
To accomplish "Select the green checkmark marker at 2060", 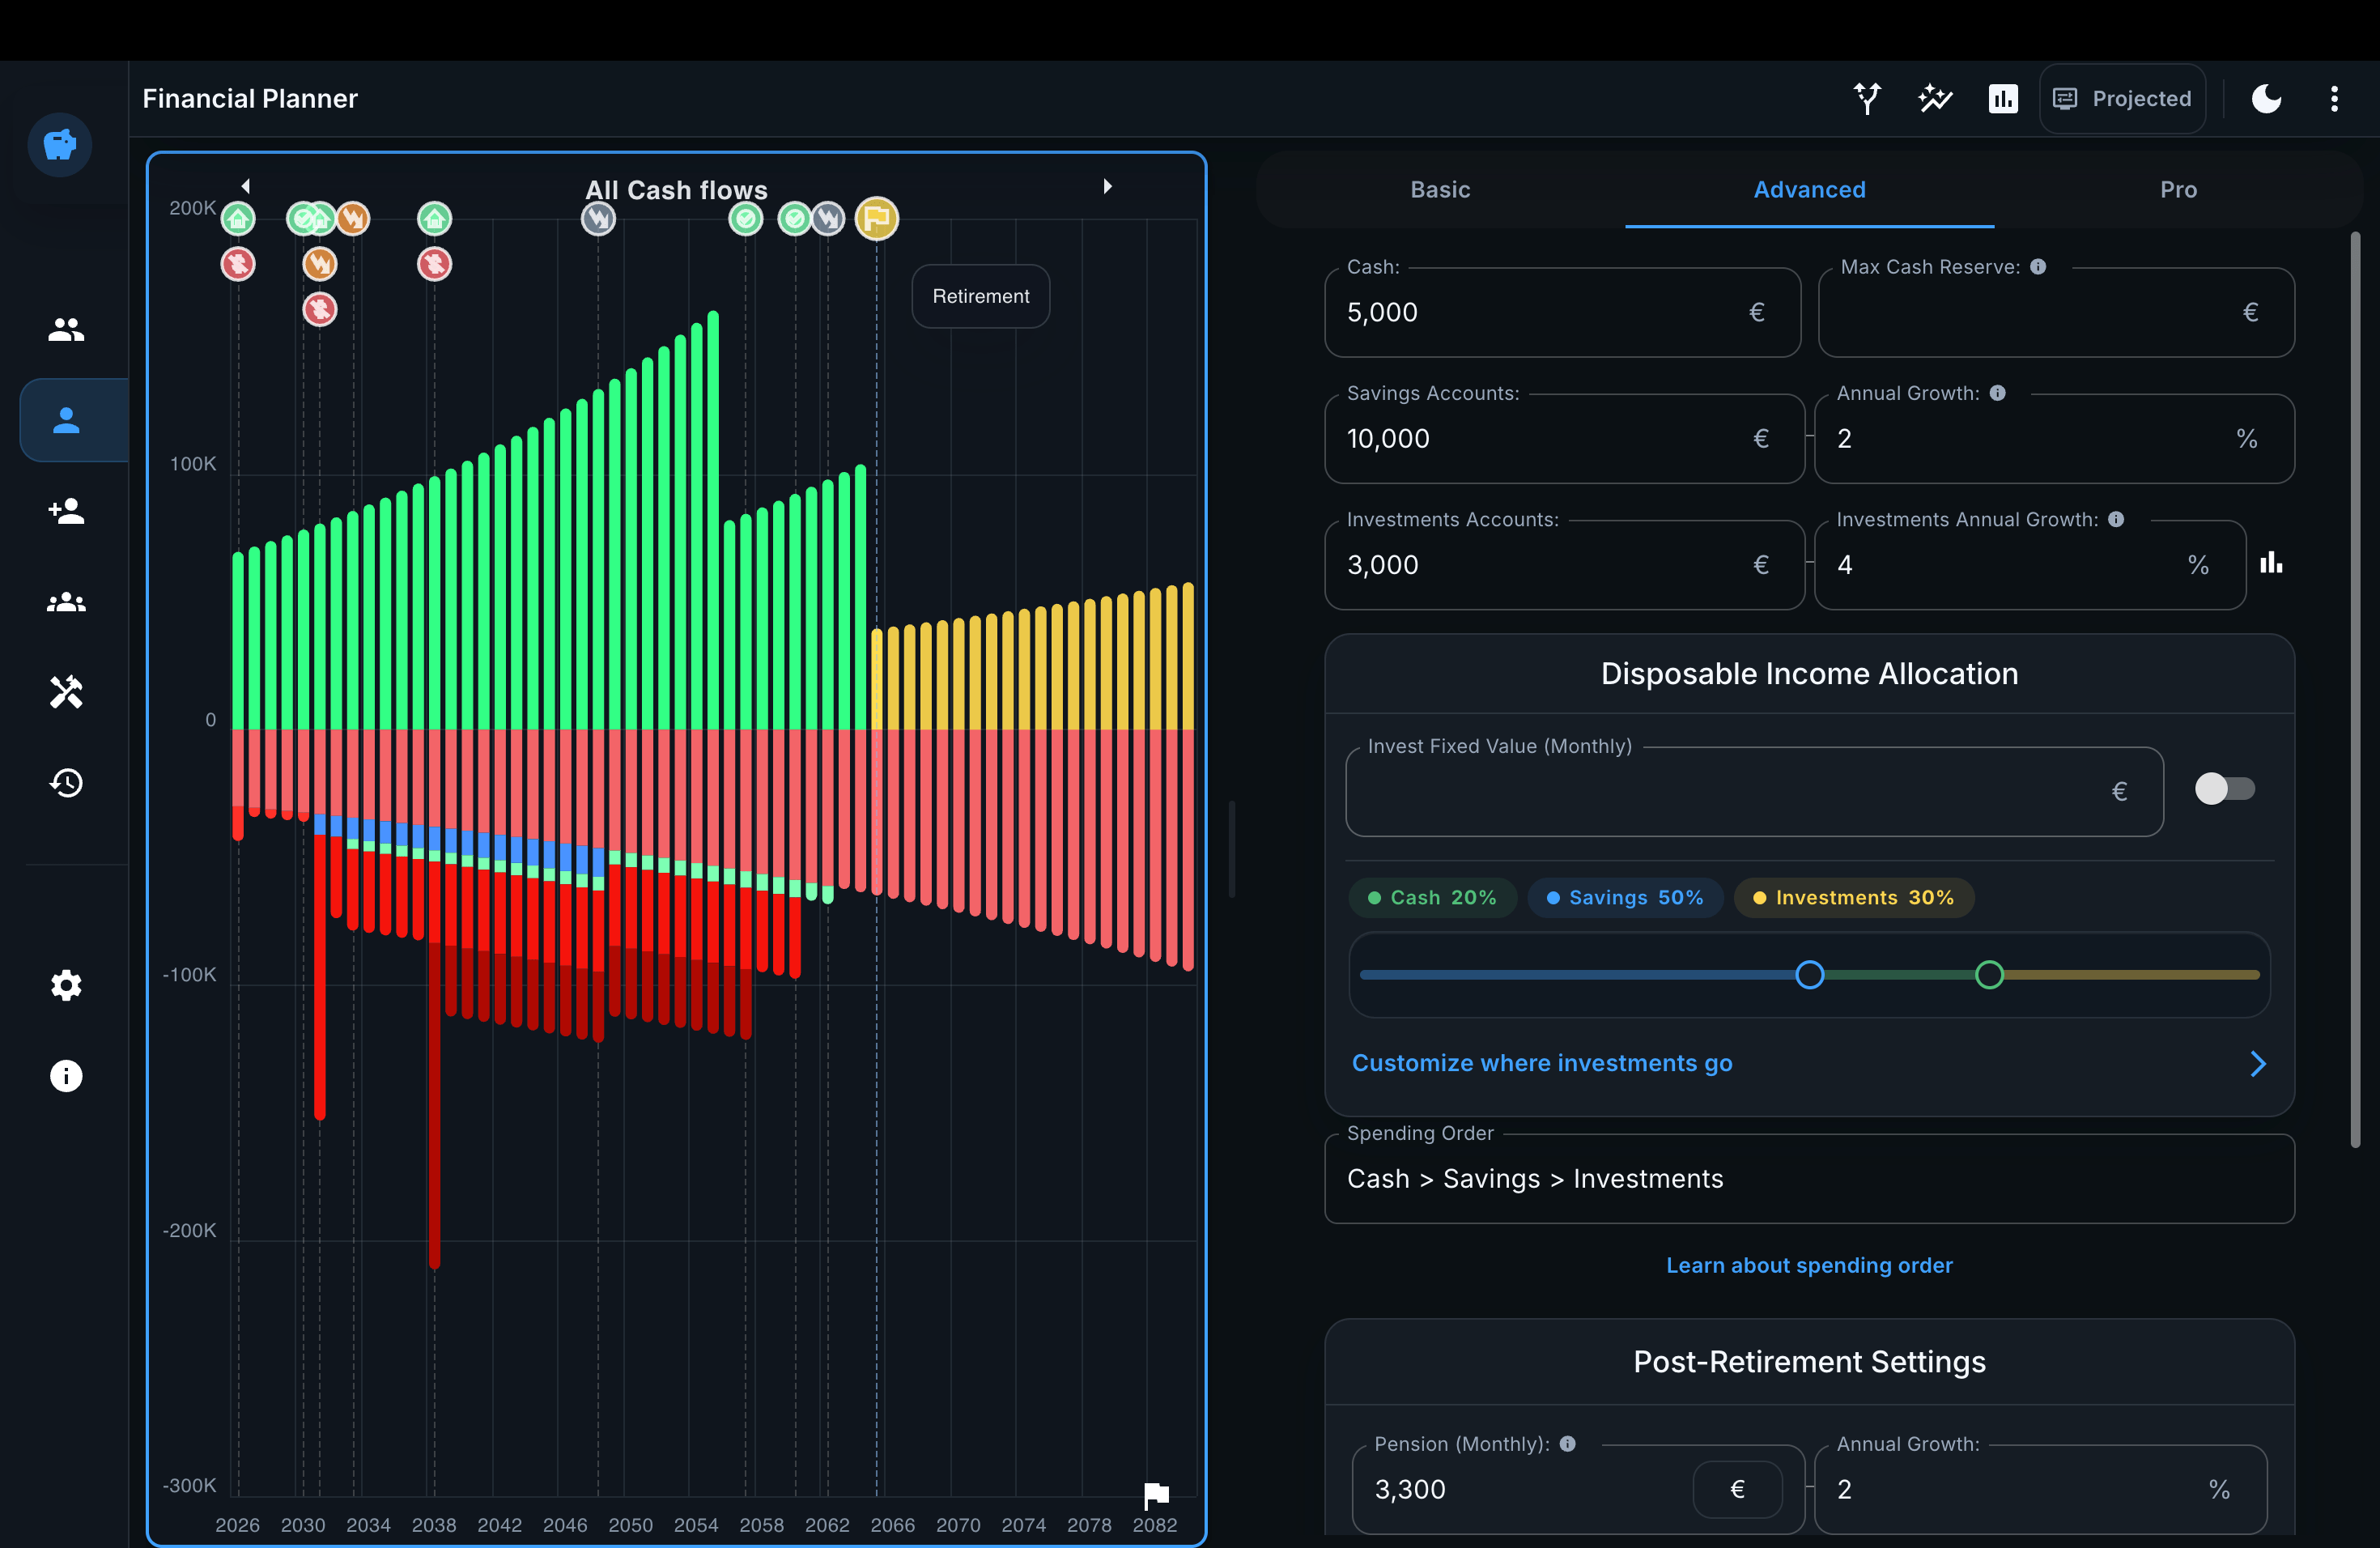I will click(794, 218).
